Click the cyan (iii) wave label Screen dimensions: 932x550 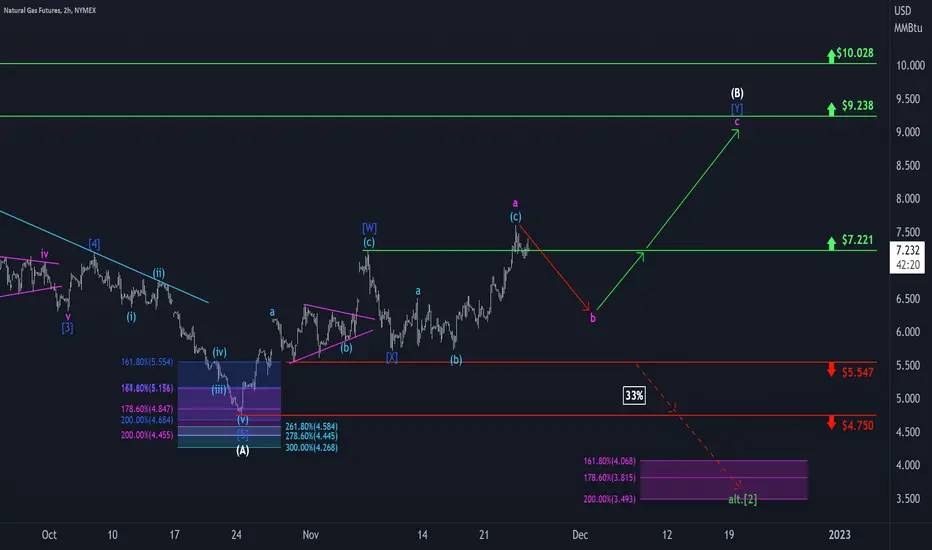tap(219, 391)
